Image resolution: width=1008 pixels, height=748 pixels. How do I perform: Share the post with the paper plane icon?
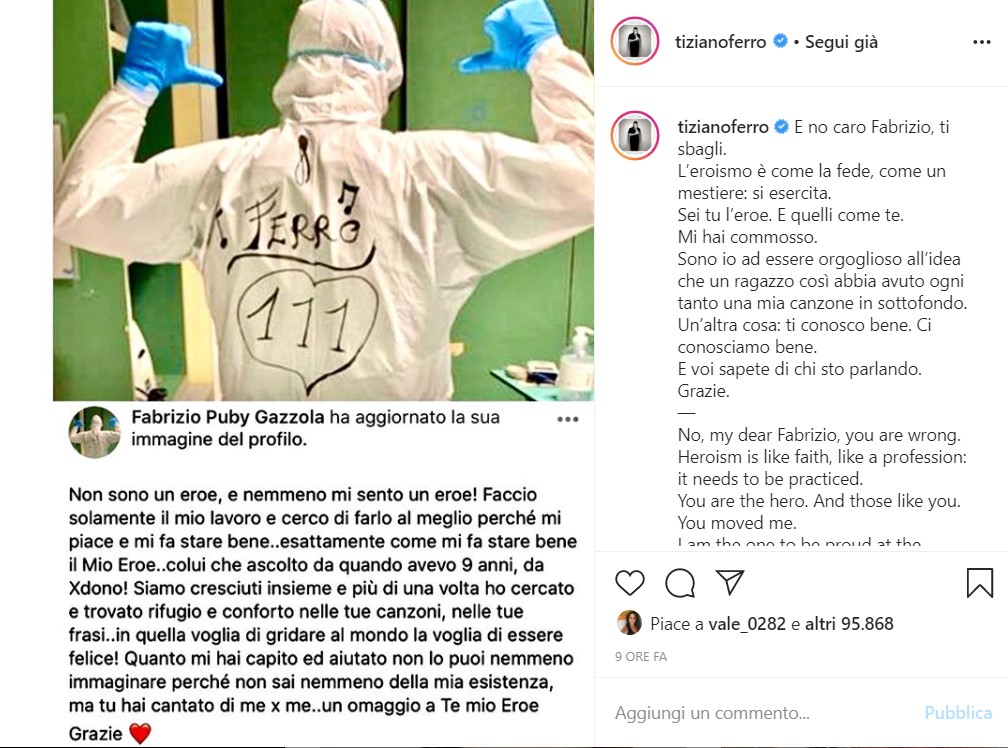pos(730,582)
